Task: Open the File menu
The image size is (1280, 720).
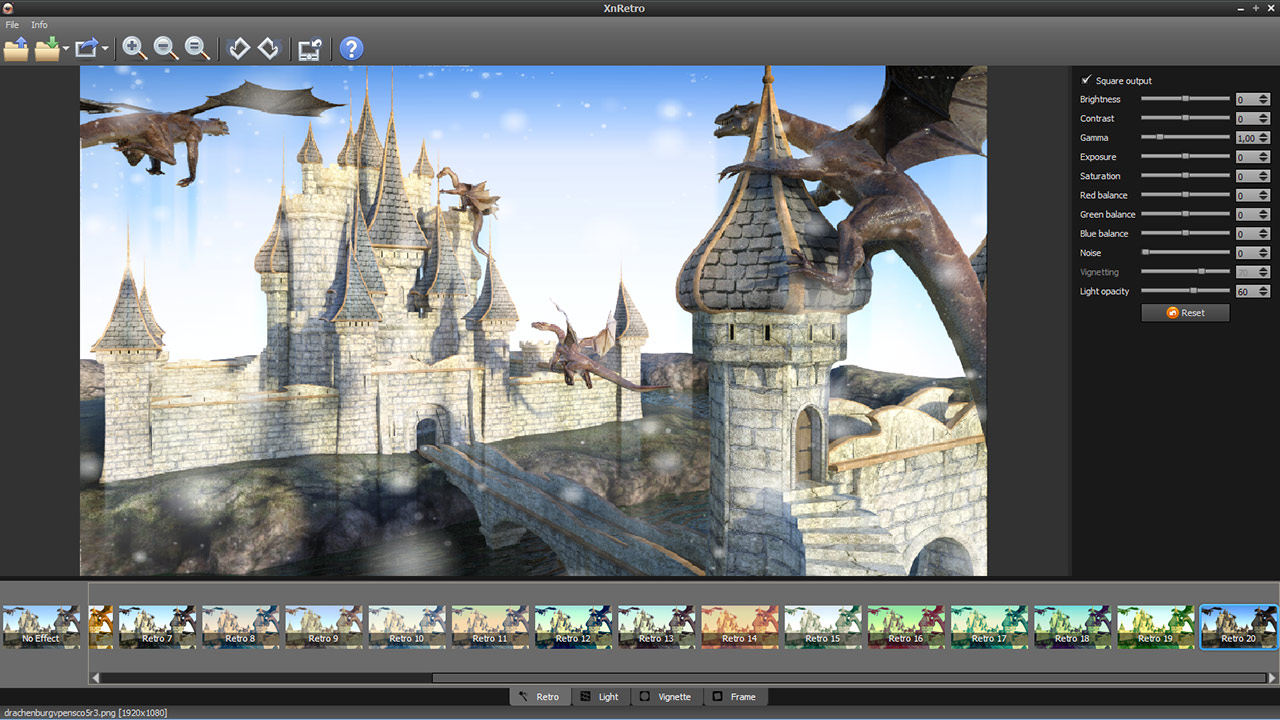Action: [12, 25]
